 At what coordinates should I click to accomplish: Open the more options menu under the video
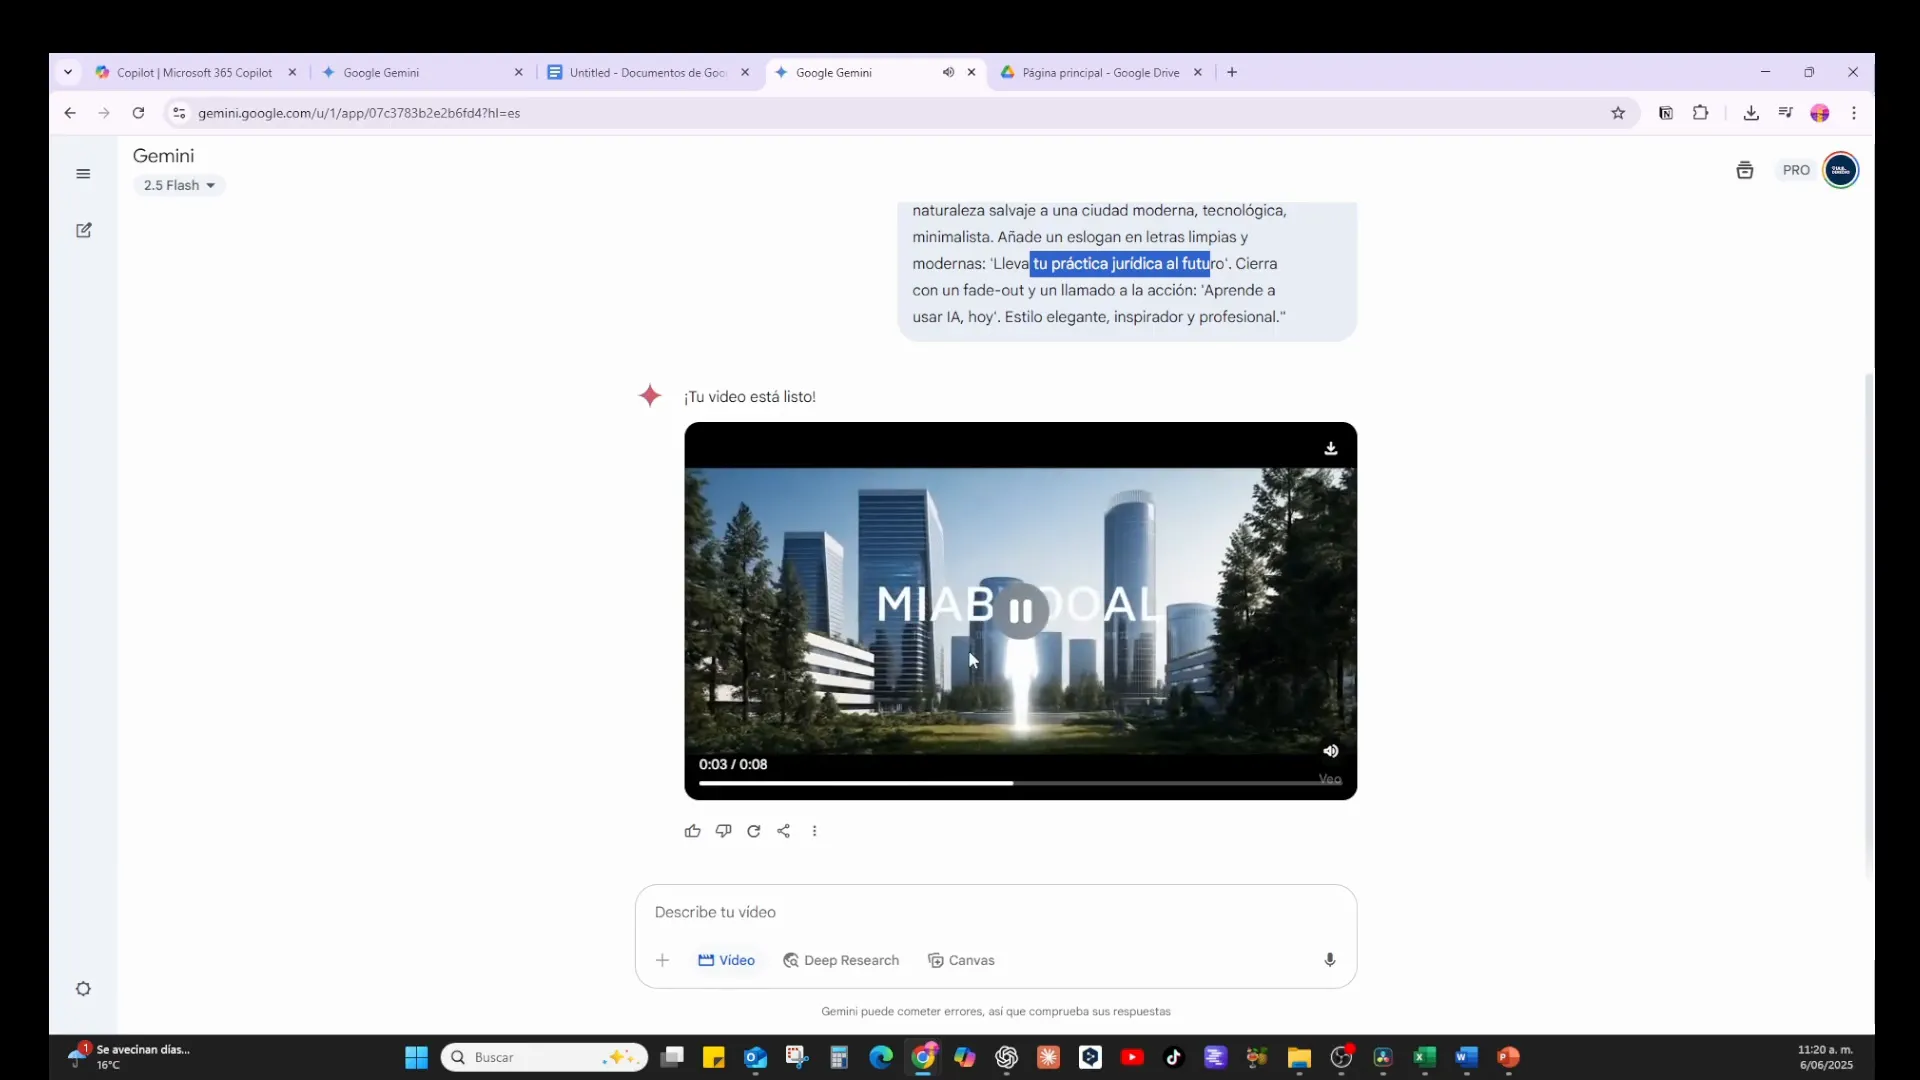click(x=815, y=831)
